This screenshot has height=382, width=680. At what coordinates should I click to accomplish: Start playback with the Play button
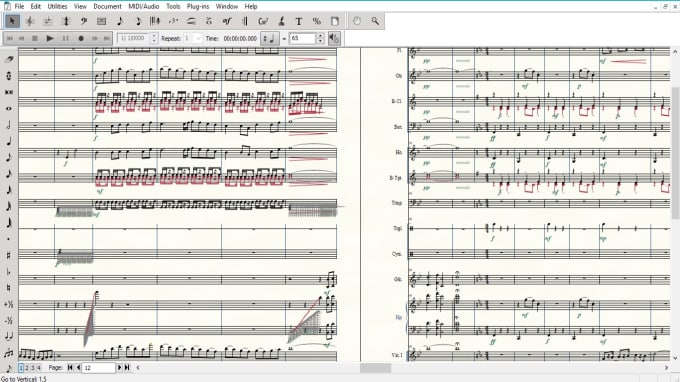click(x=50, y=38)
